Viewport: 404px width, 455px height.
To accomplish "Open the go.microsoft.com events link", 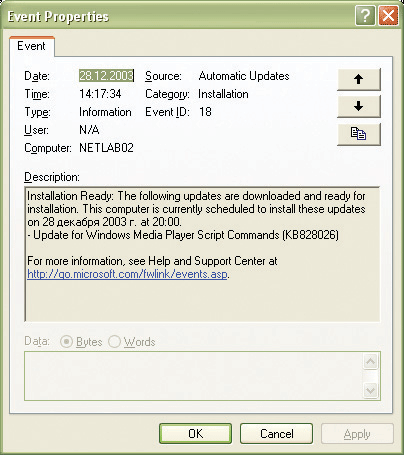I will 127,274.
